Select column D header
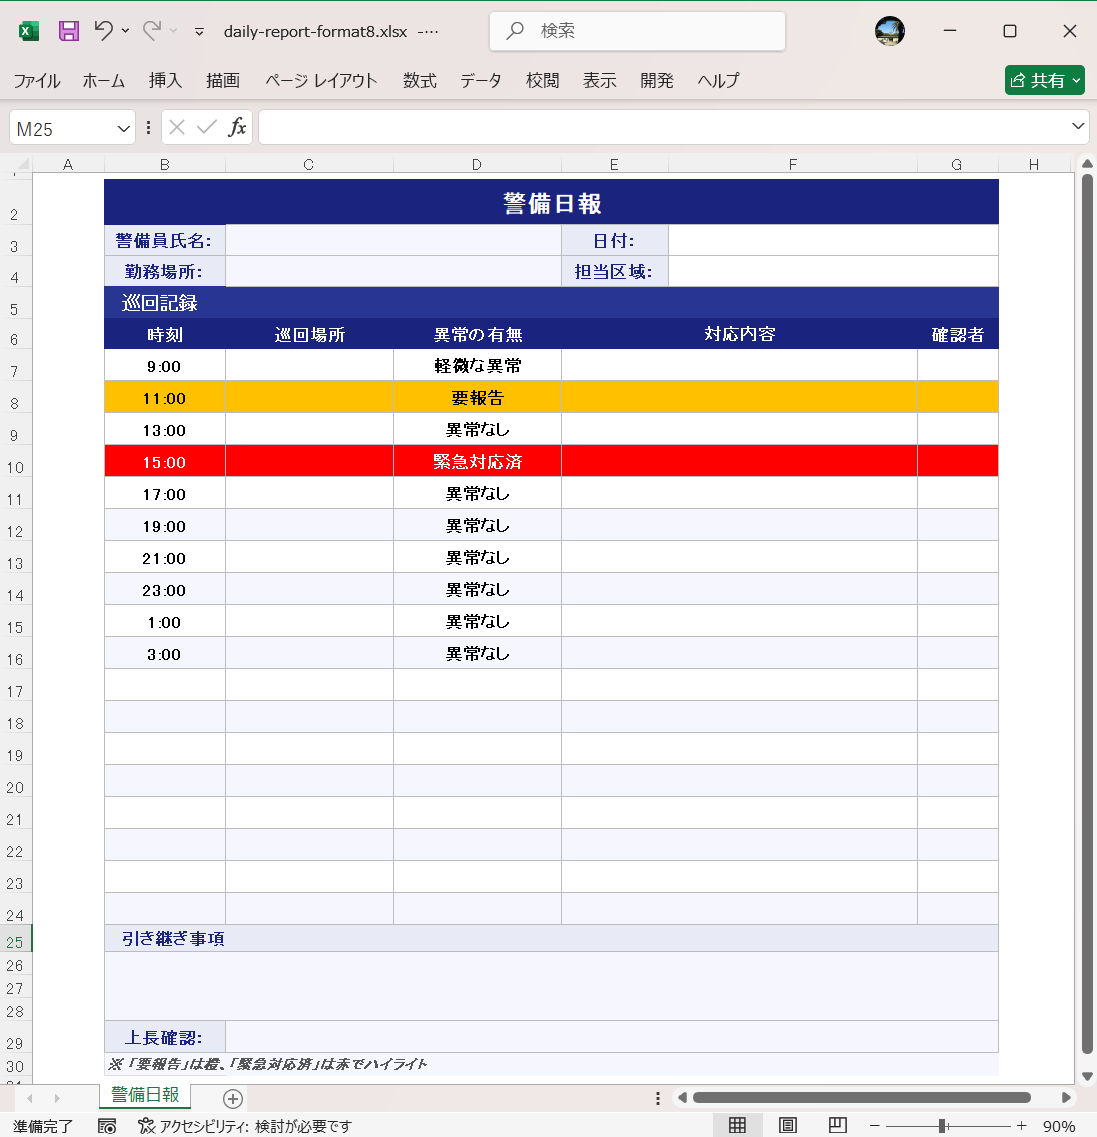Screen dimensions: 1097x1137 click(477, 165)
